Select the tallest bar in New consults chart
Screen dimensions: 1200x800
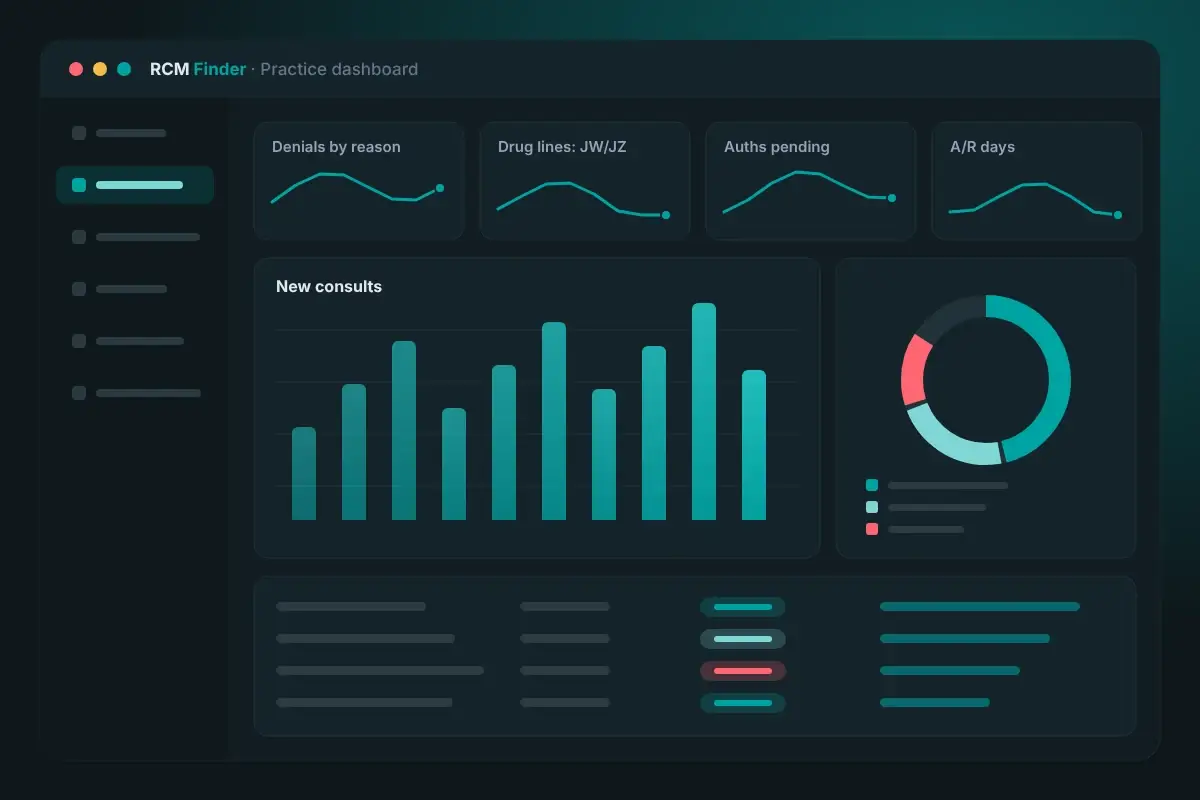pos(704,411)
